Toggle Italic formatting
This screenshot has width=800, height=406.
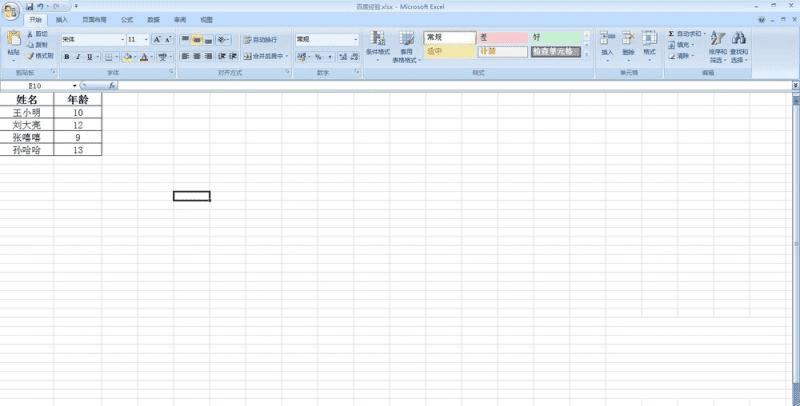78,57
